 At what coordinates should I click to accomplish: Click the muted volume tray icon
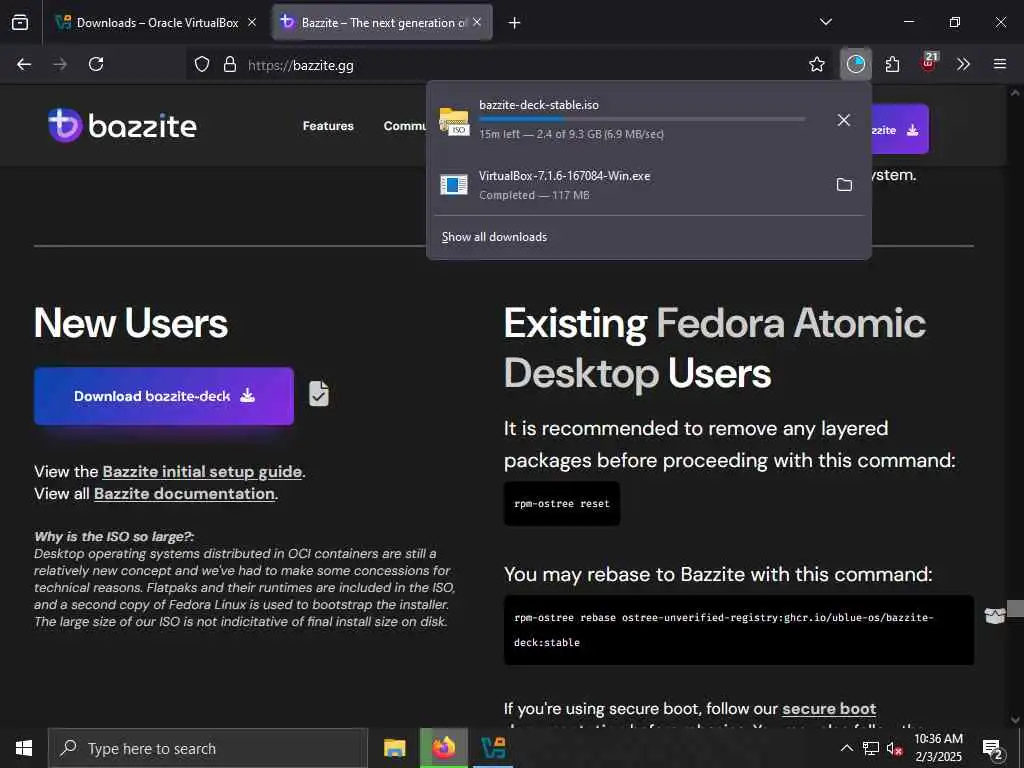[894, 748]
